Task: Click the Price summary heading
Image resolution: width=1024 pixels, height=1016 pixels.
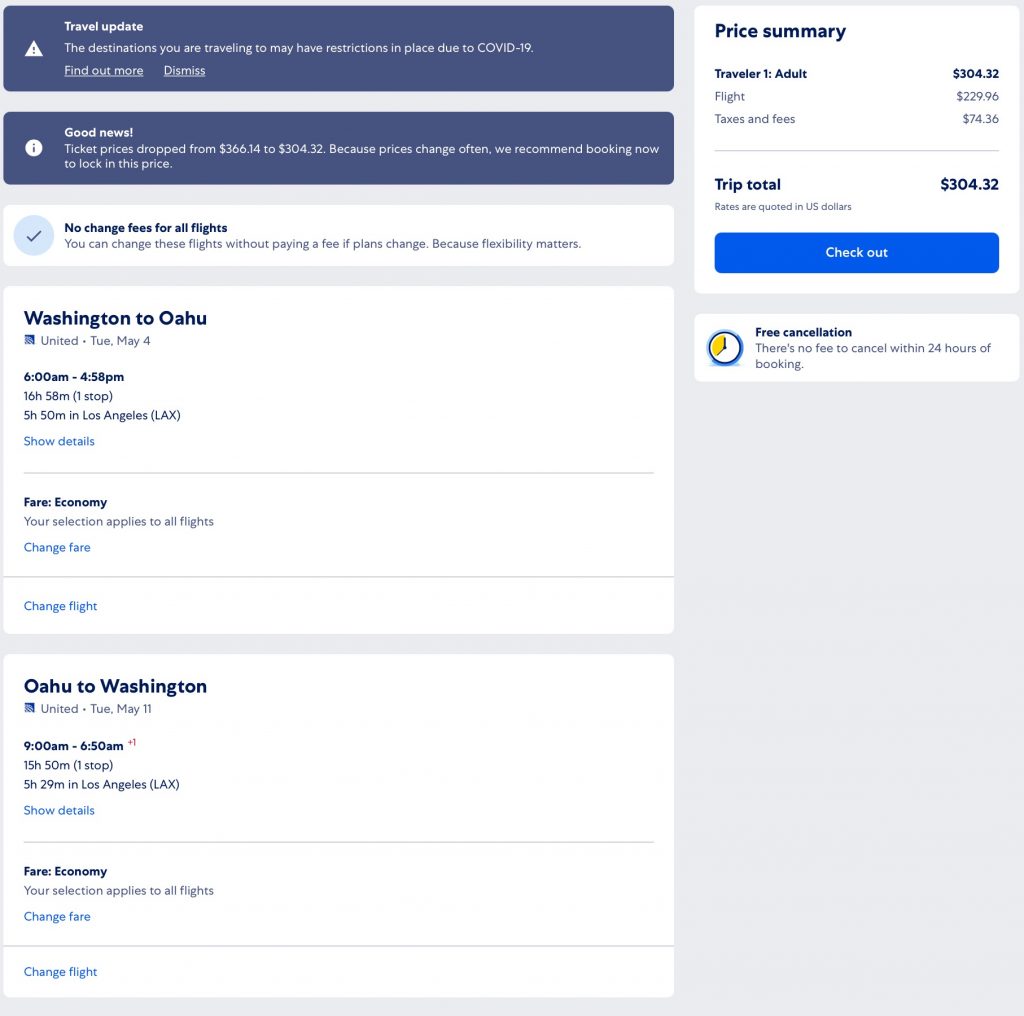Action: (x=780, y=31)
